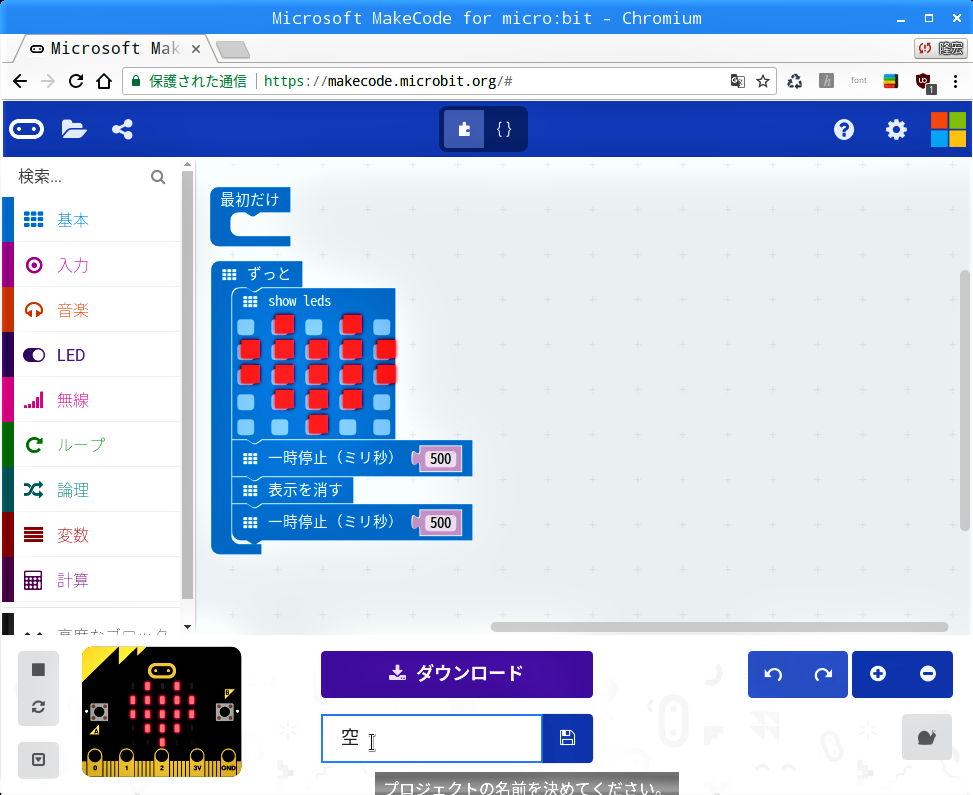This screenshot has height=795, width=973.
Task: Zoom in the workspace
Action: pyautogui.click(x=877, y=674)
